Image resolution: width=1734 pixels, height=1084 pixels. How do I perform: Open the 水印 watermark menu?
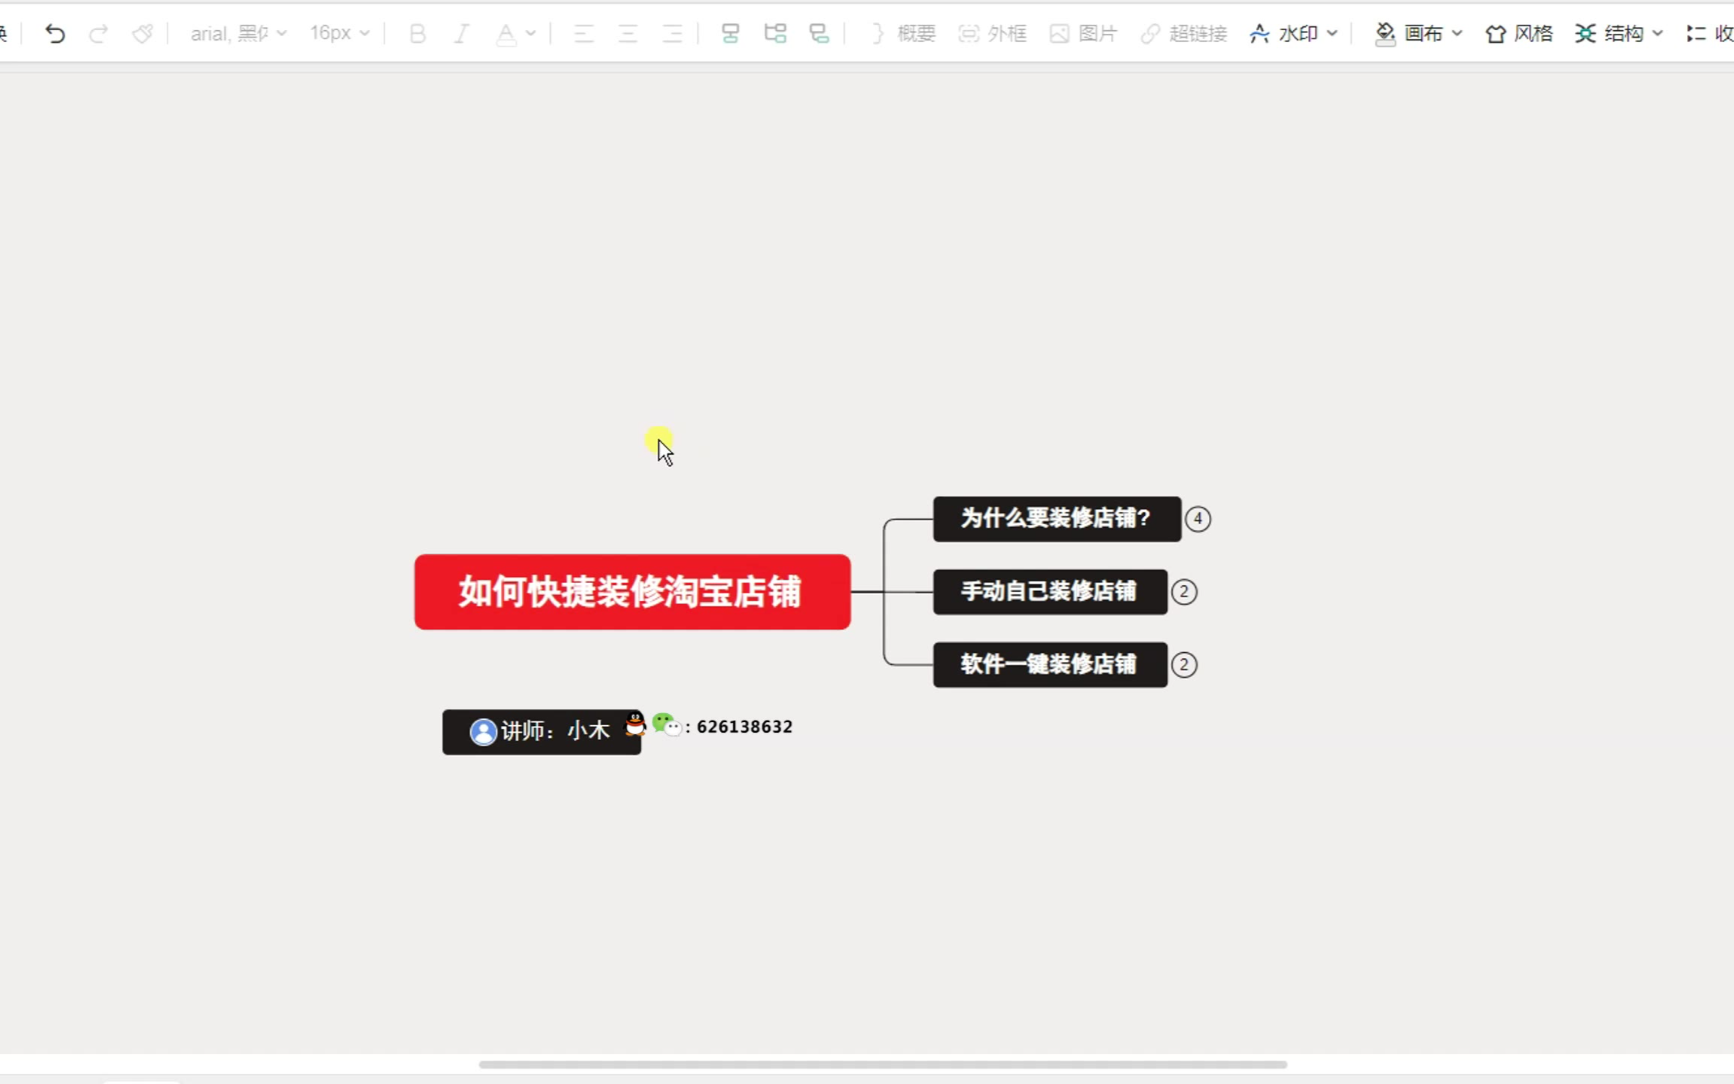[1293, 34]
